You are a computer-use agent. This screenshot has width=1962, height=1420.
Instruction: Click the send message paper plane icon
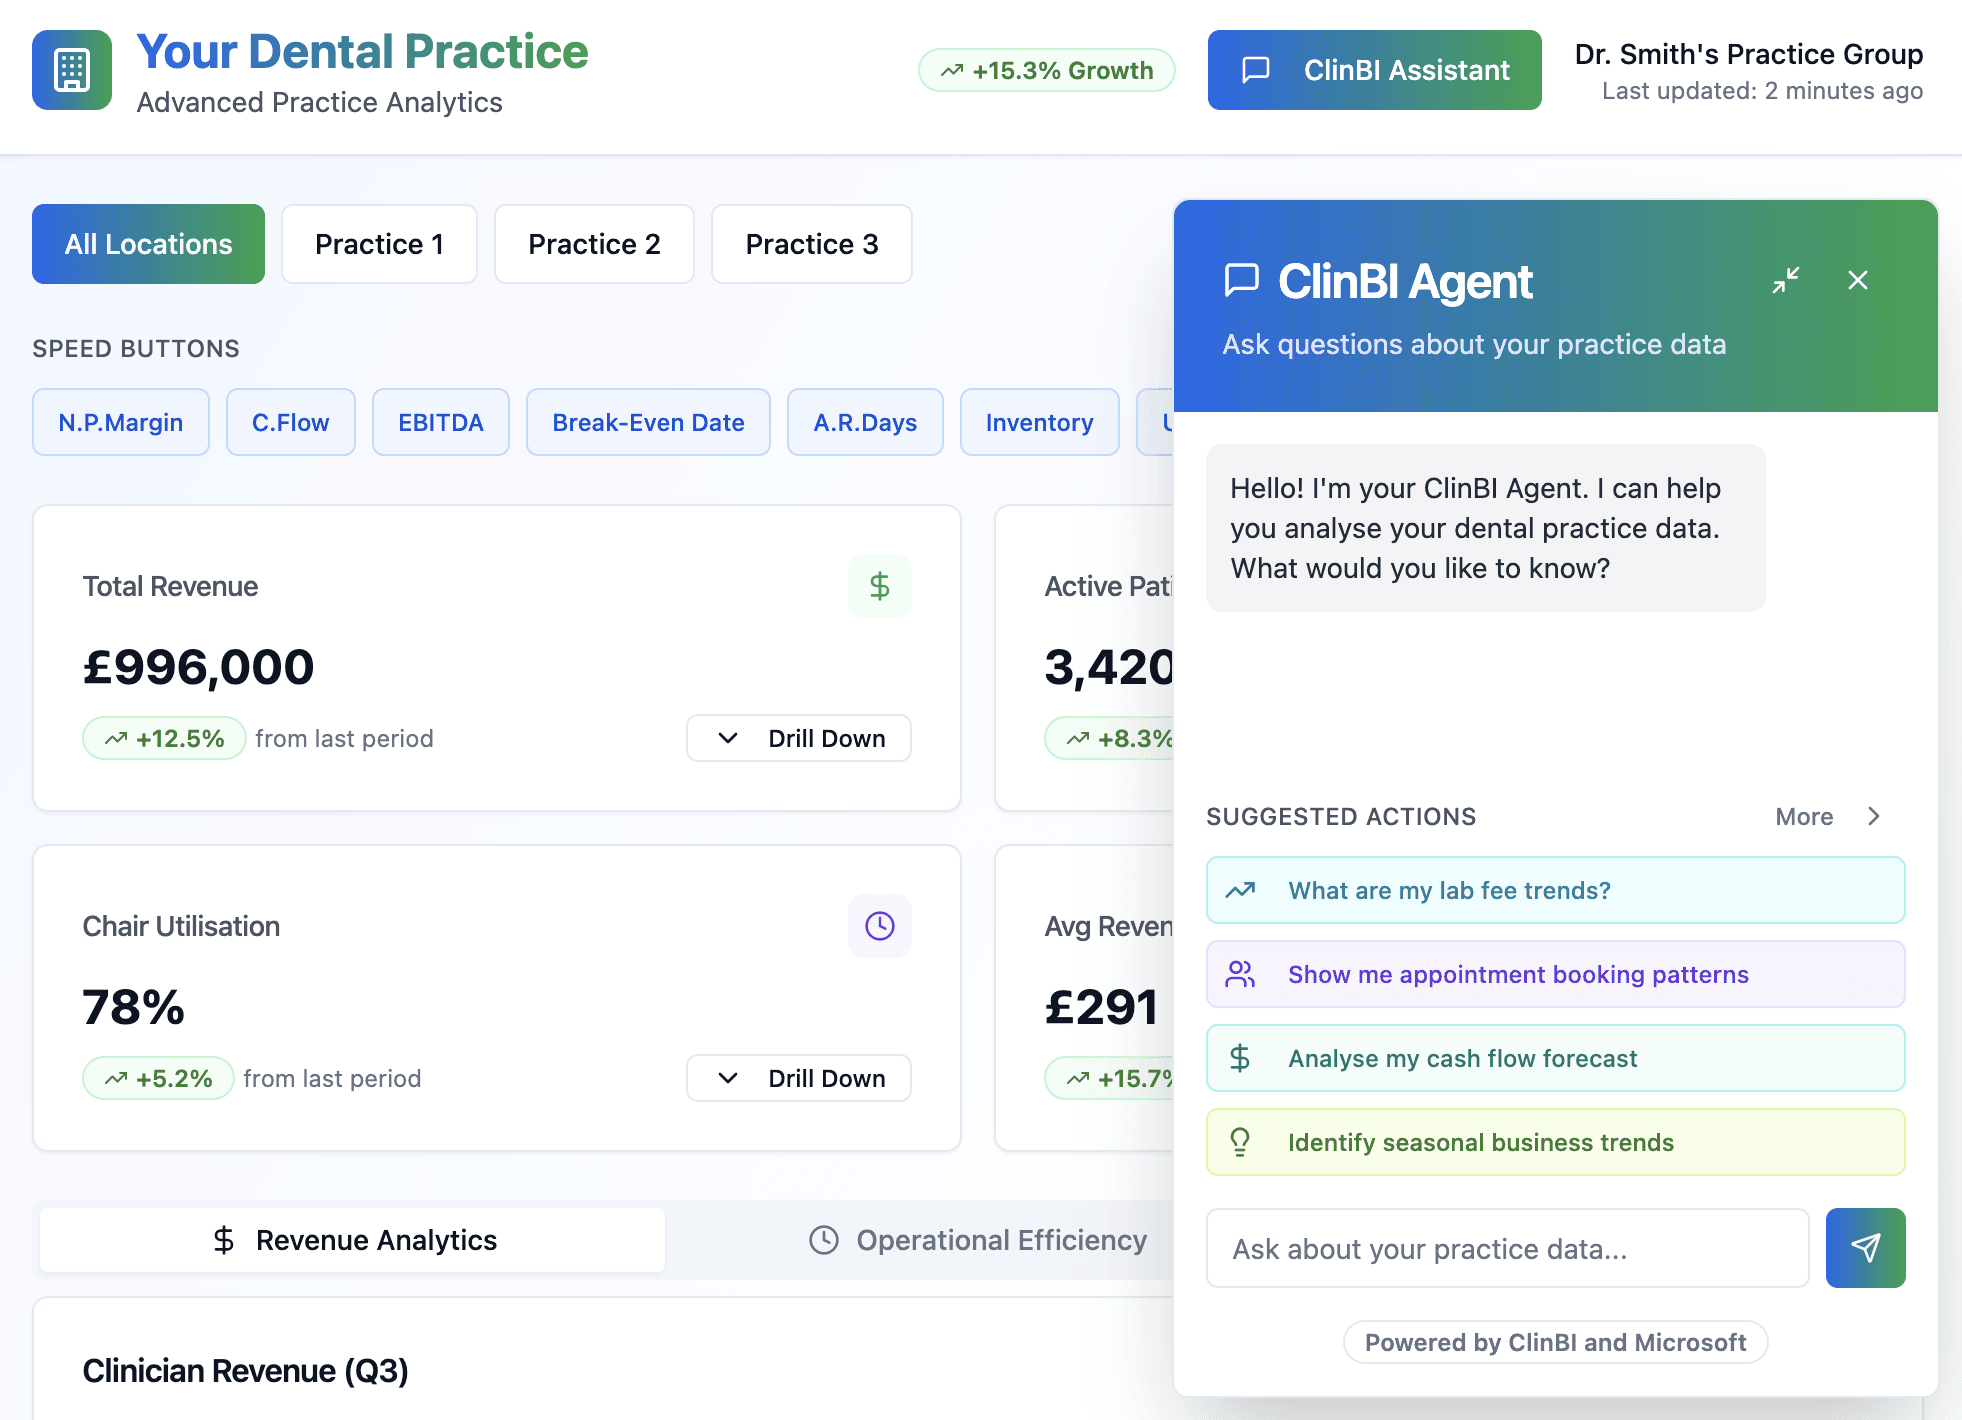(x=1865, y=1247)
